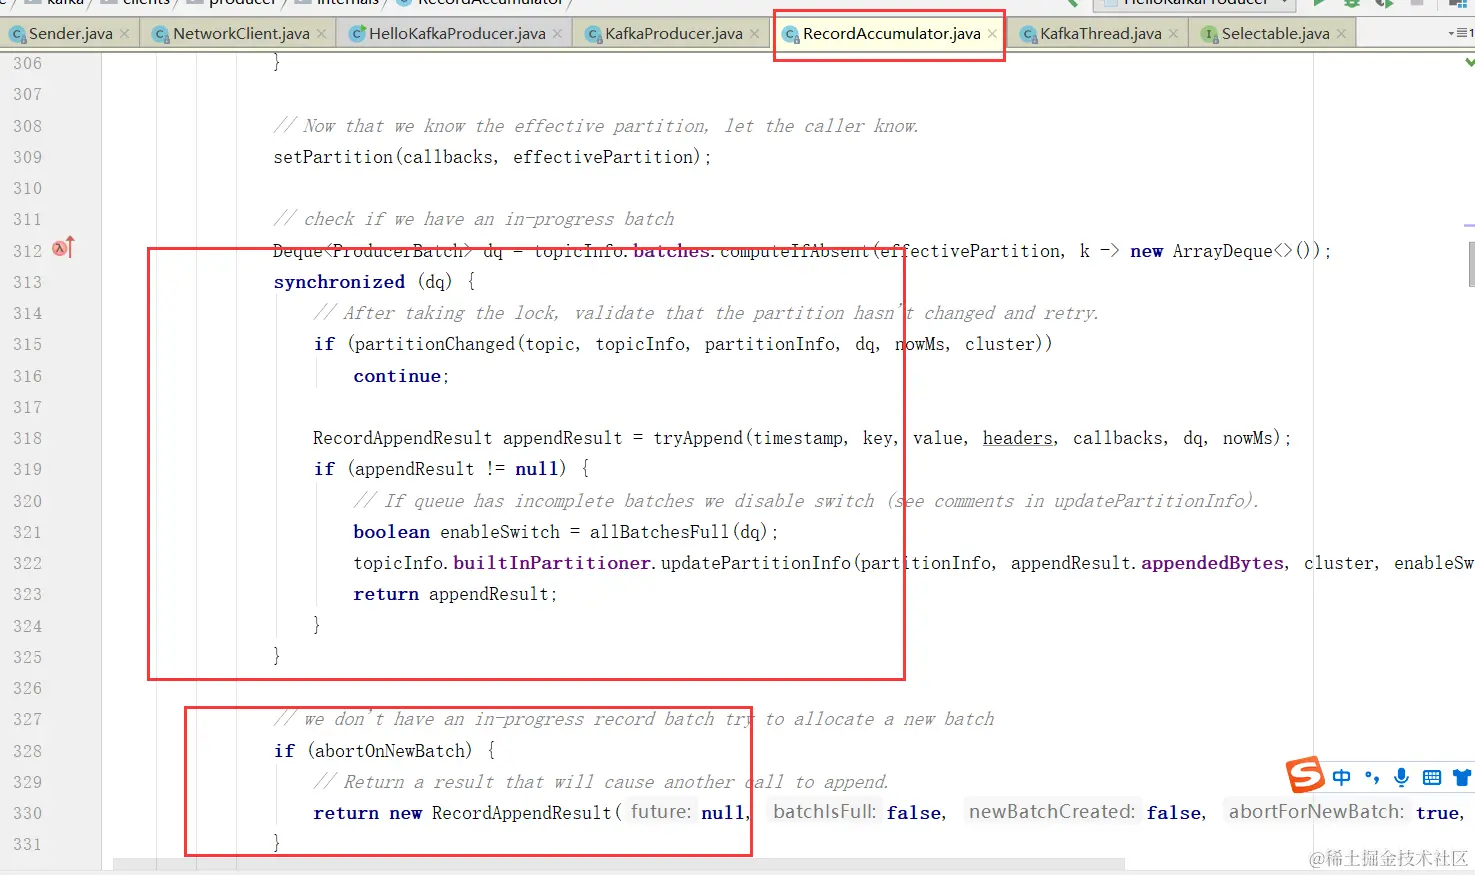Click the builtInPartitioner field reference

[x=552, y=563]
